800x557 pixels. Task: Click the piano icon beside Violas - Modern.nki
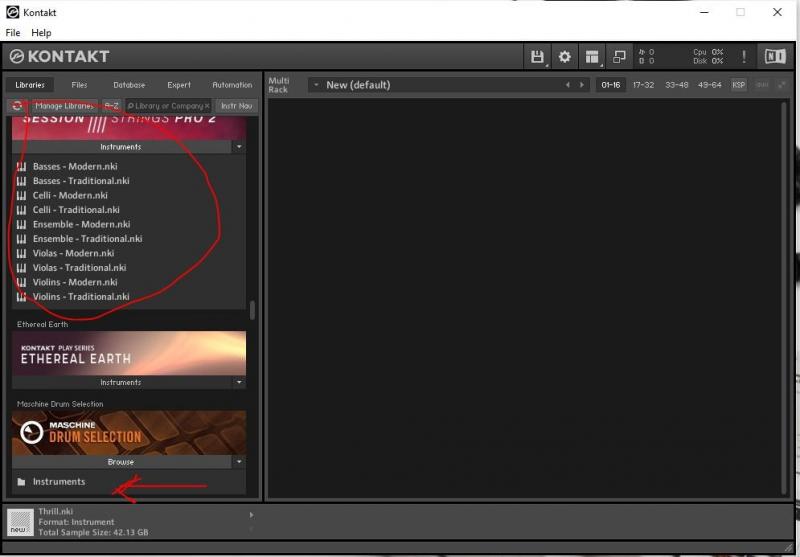21,254
